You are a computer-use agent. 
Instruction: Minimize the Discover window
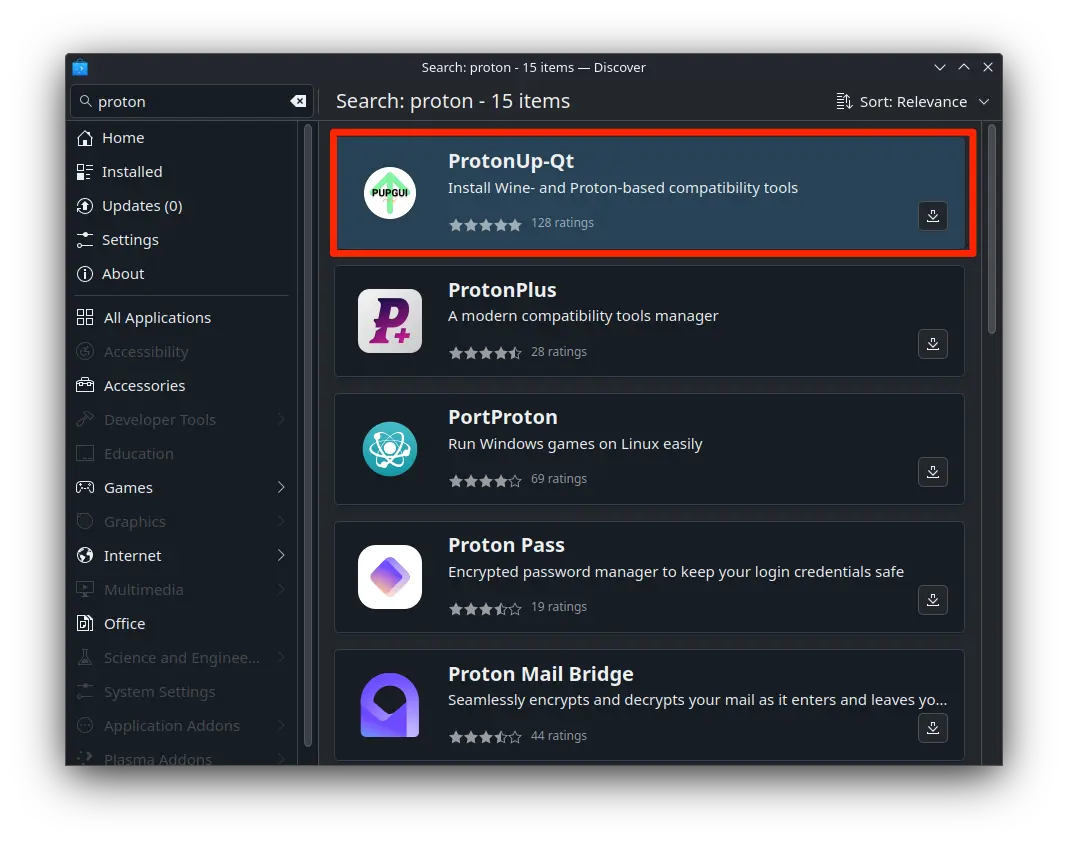(x=940, y=67)
